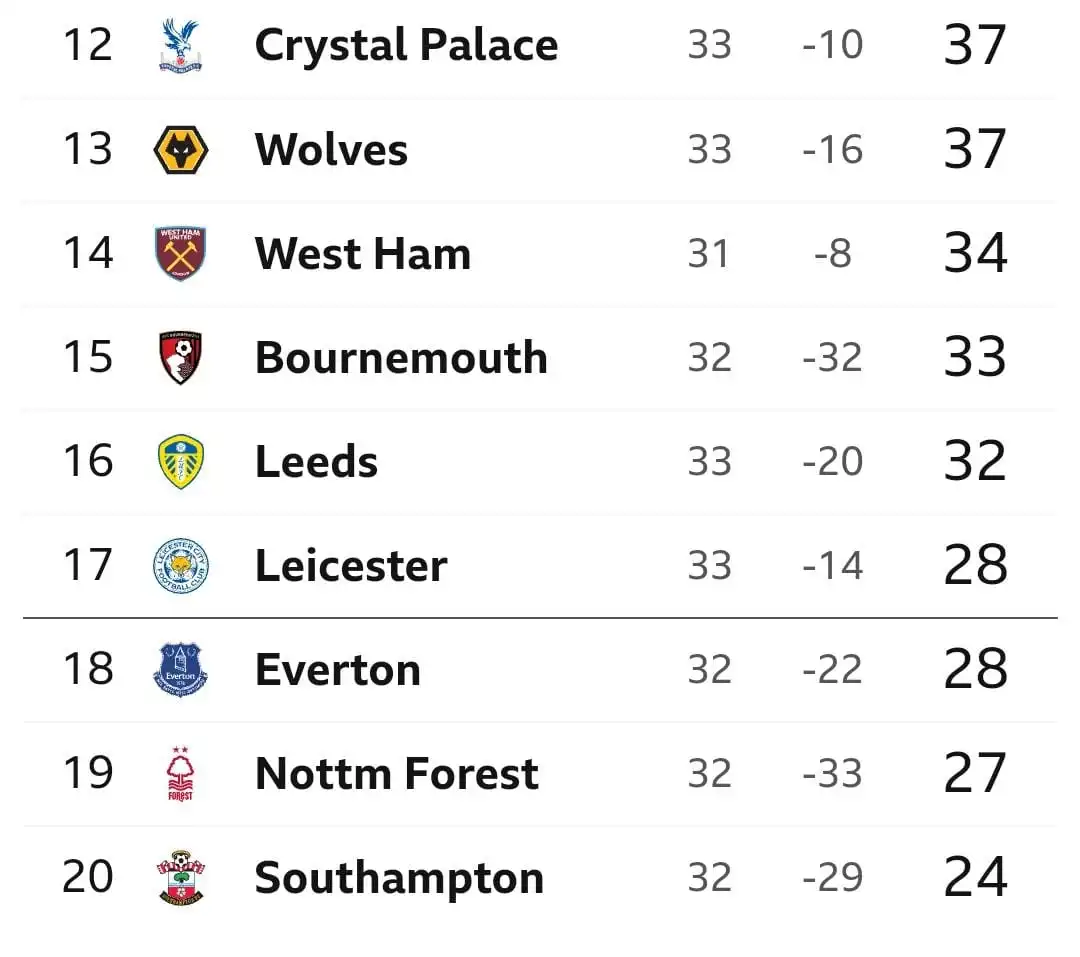Open the Leicester team page
1080x957 pixels.
tap(351, 566)
